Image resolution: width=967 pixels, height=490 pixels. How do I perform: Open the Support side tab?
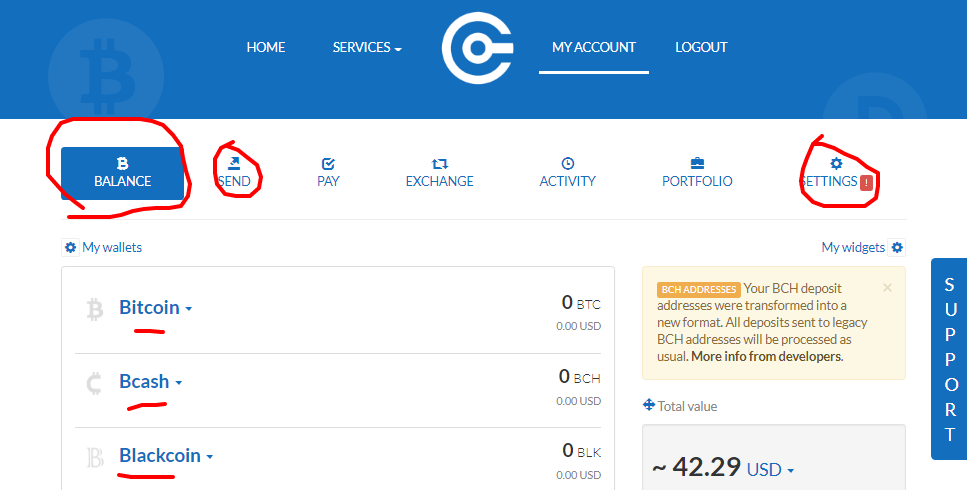(949, 359)
